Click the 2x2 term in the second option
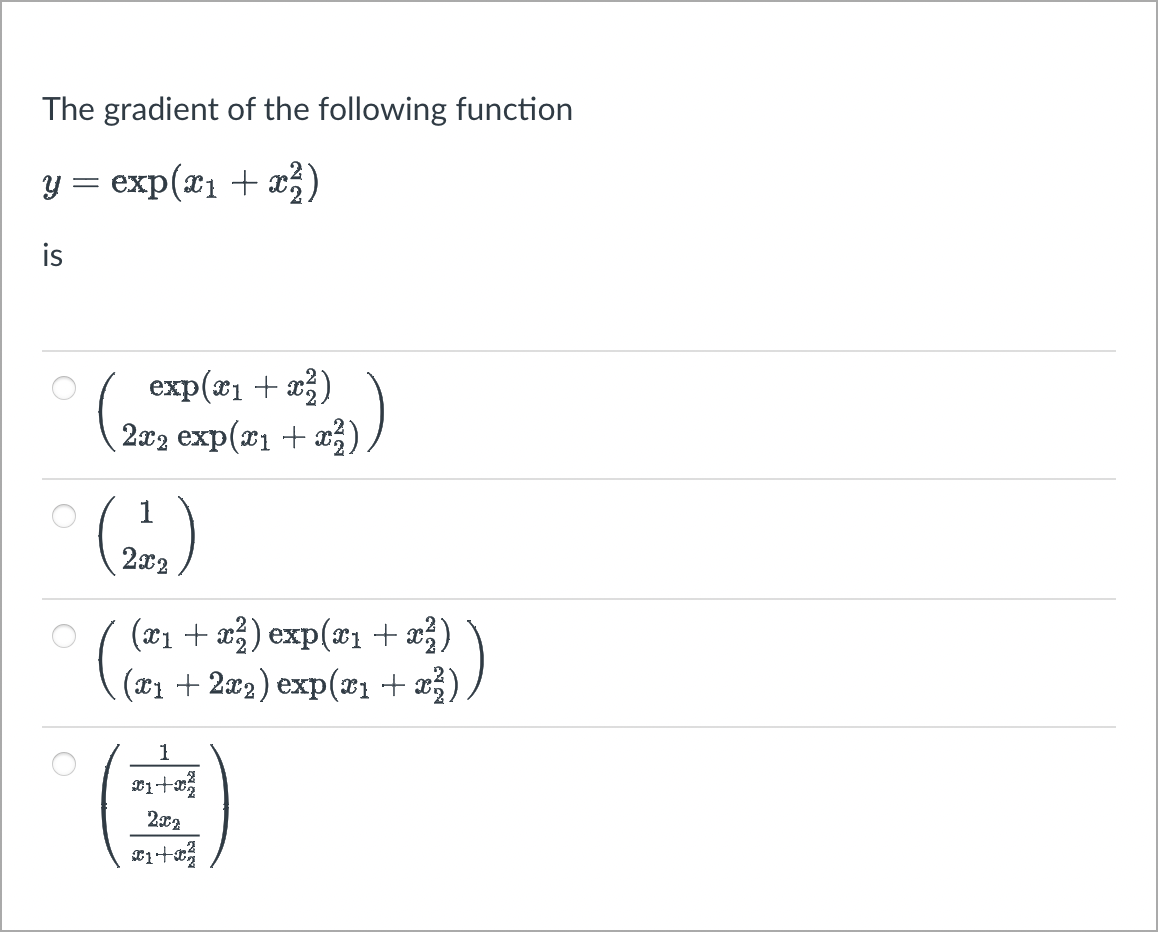Screen dimensions: 1158x932 tap(144, 560)
